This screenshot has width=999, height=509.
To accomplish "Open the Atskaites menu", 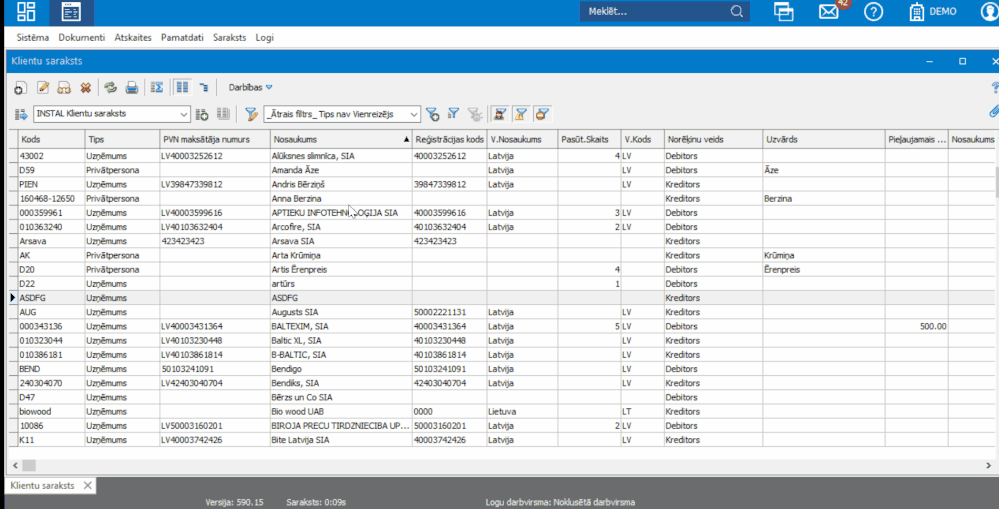I will coord(133,37).
